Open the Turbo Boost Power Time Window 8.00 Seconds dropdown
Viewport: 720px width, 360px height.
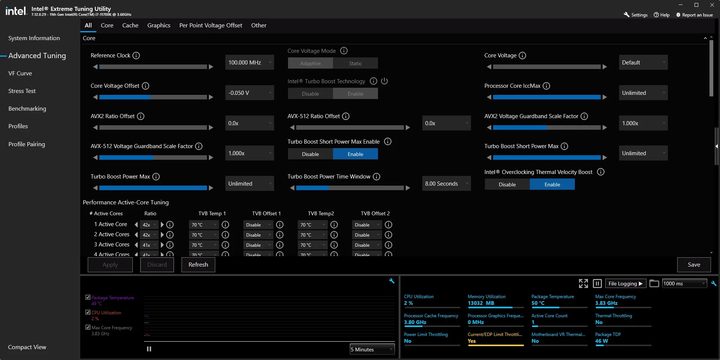point(446,183)
